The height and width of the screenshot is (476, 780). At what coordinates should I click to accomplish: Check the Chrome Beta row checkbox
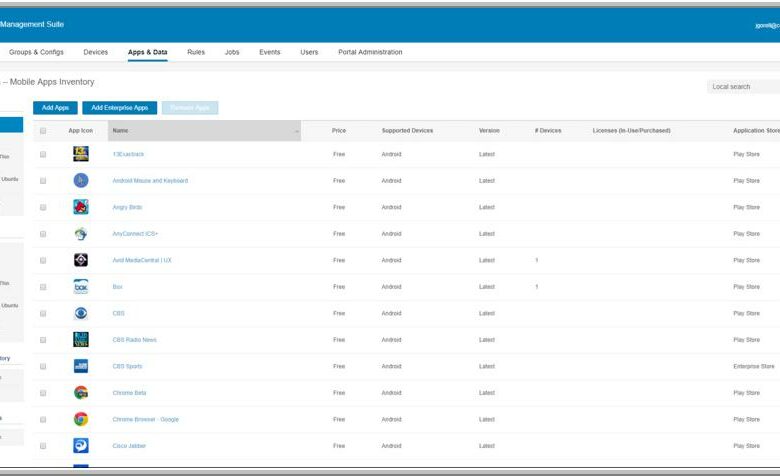(x=43, y=393)
